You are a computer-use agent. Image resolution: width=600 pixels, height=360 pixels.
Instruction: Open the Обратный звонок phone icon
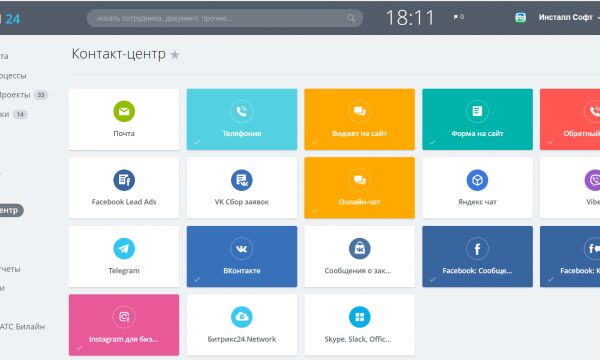point(593,111)
